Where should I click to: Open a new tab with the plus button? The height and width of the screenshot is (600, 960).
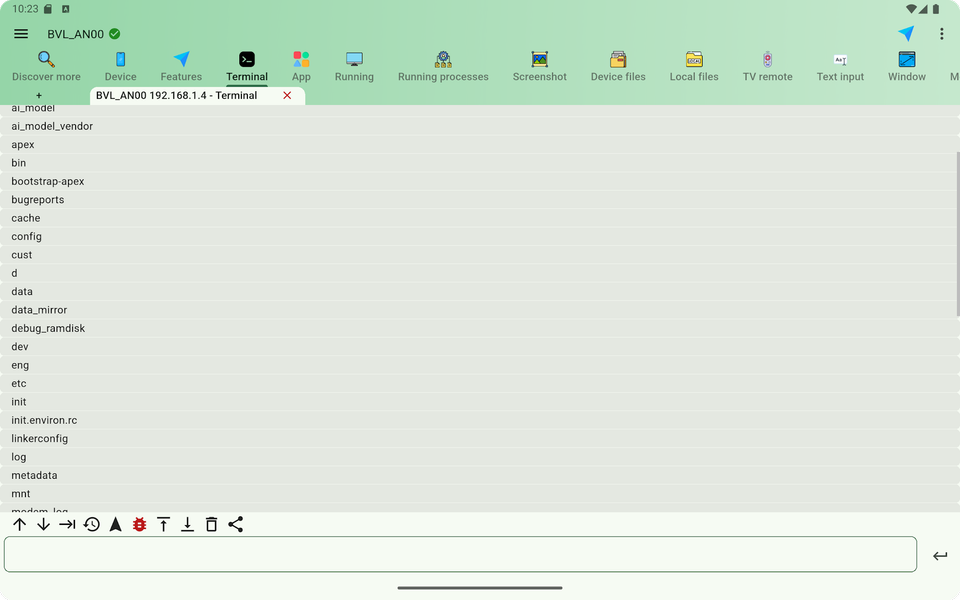(x=38, y=95)
